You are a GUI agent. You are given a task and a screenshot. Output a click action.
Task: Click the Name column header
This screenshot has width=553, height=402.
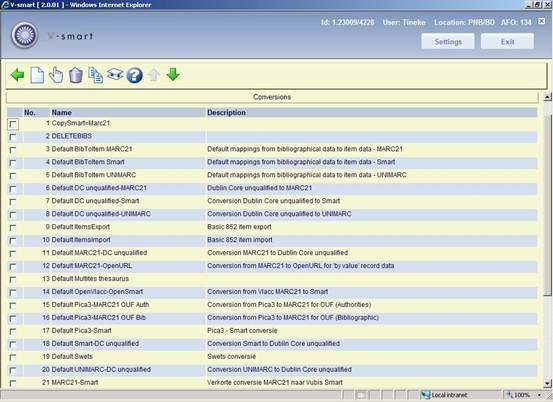[x=61, y=112]
